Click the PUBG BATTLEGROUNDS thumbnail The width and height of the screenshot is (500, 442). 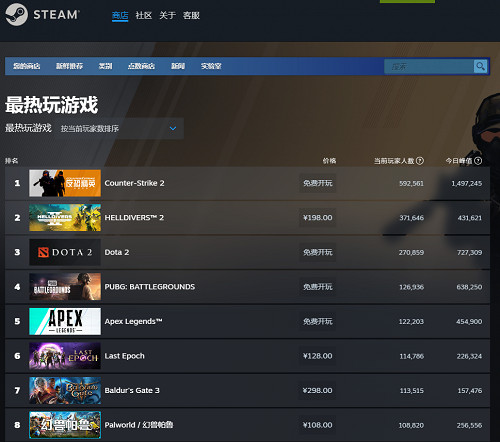point(65,287)
